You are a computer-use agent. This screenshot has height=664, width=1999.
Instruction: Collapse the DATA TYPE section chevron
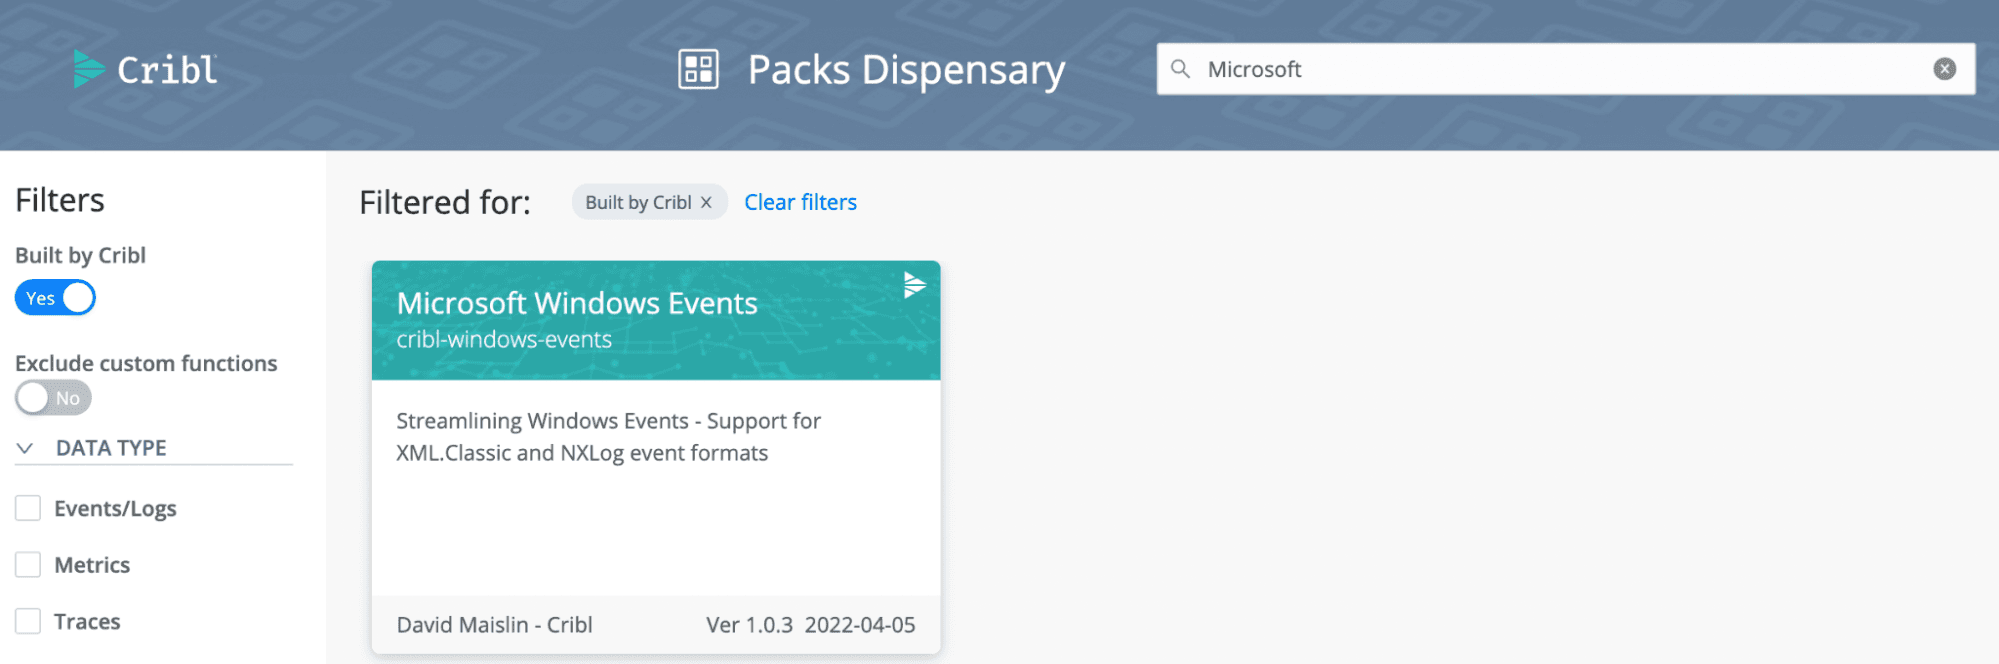pos(26,448)
